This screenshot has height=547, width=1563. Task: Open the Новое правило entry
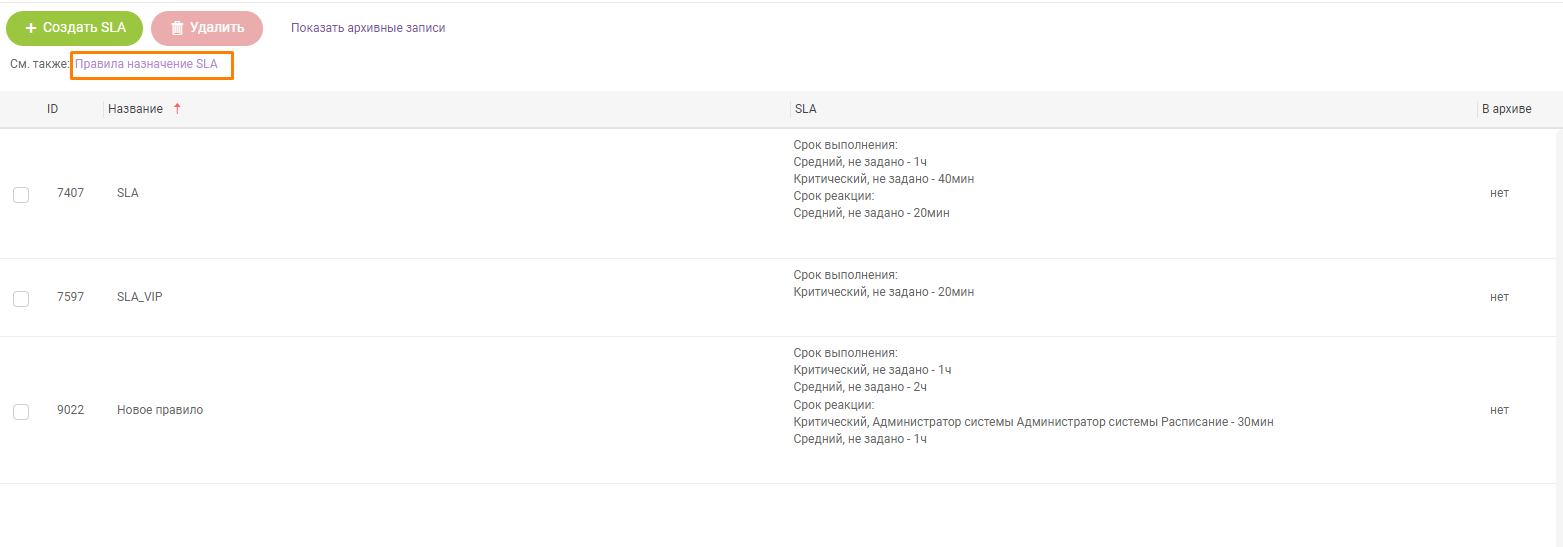160,410
